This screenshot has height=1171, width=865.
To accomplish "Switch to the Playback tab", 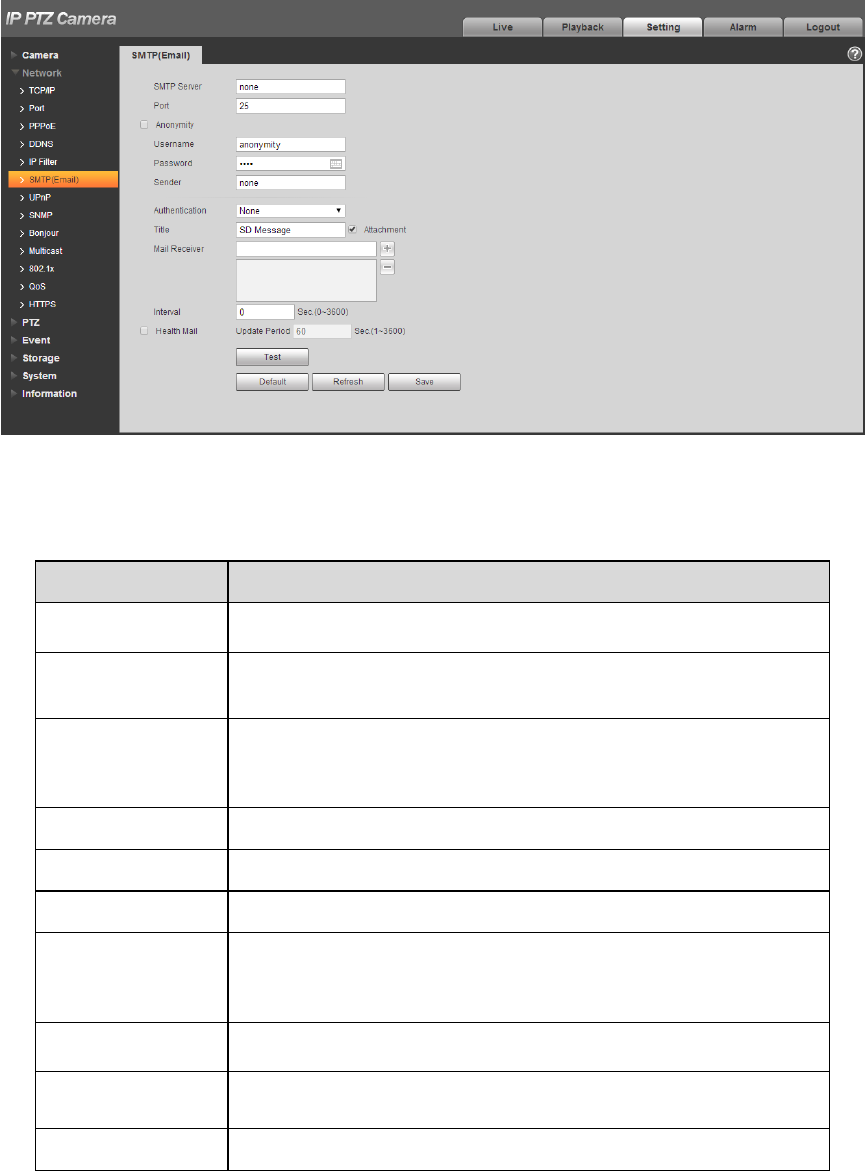I will pos(583,27).
